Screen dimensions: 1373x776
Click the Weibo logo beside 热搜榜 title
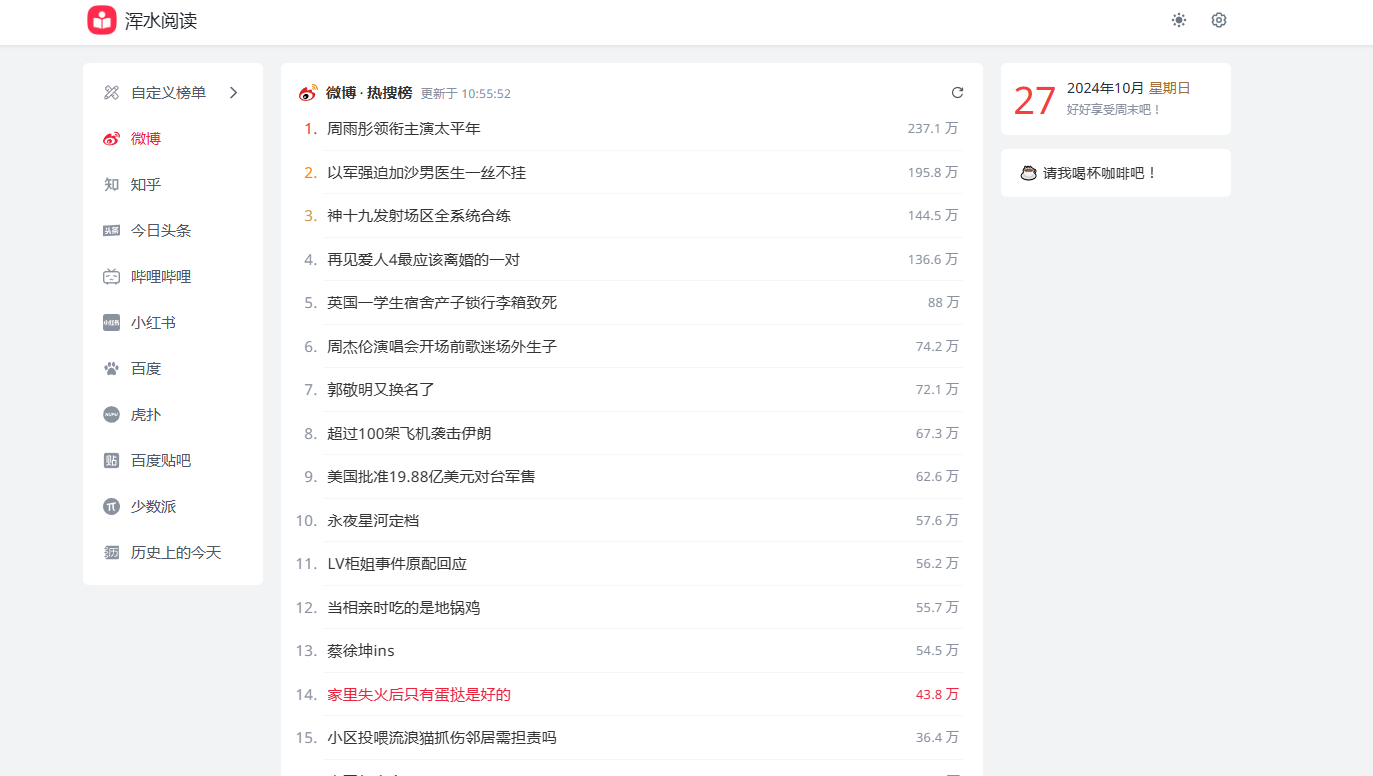point(308,93)
